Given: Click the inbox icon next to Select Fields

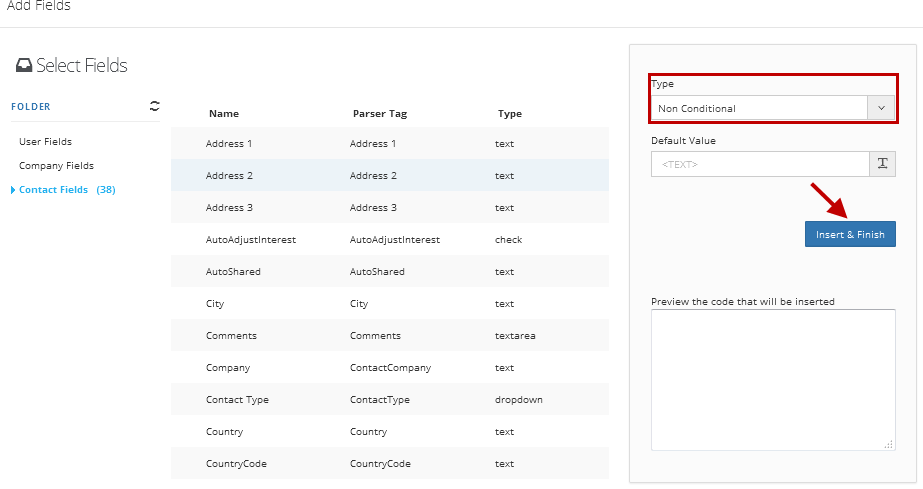Looking at the screenshot, I should 24,65.
